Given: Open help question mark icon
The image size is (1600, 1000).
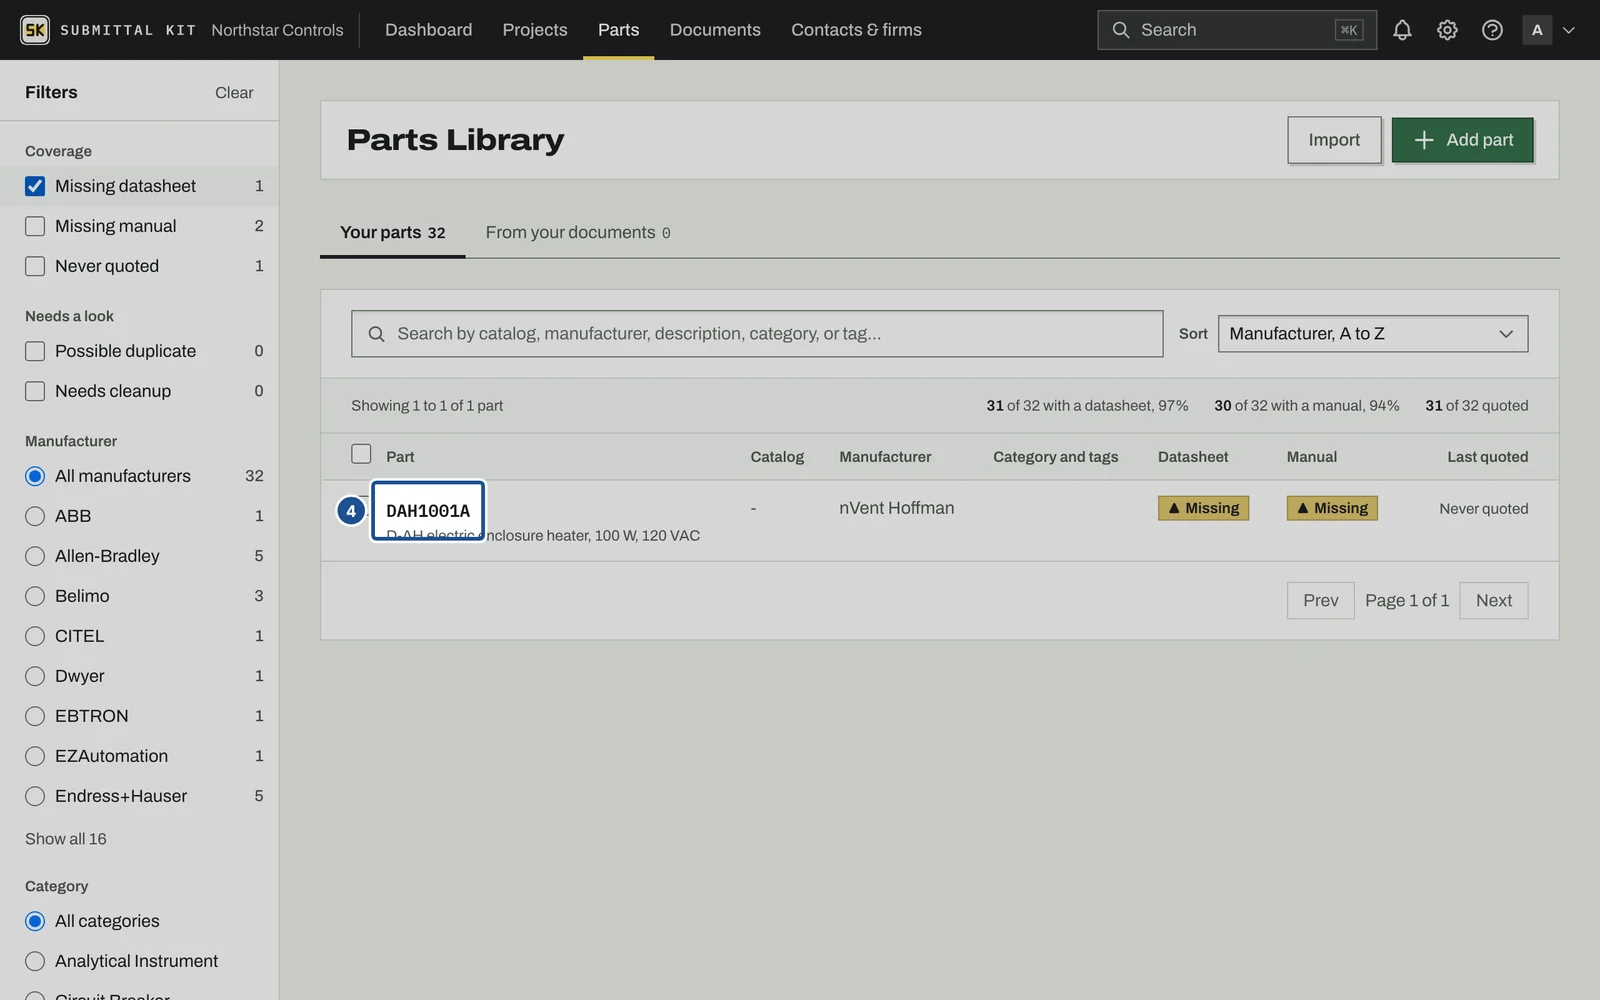Looking at the screenshot, I should point(1492,30).
